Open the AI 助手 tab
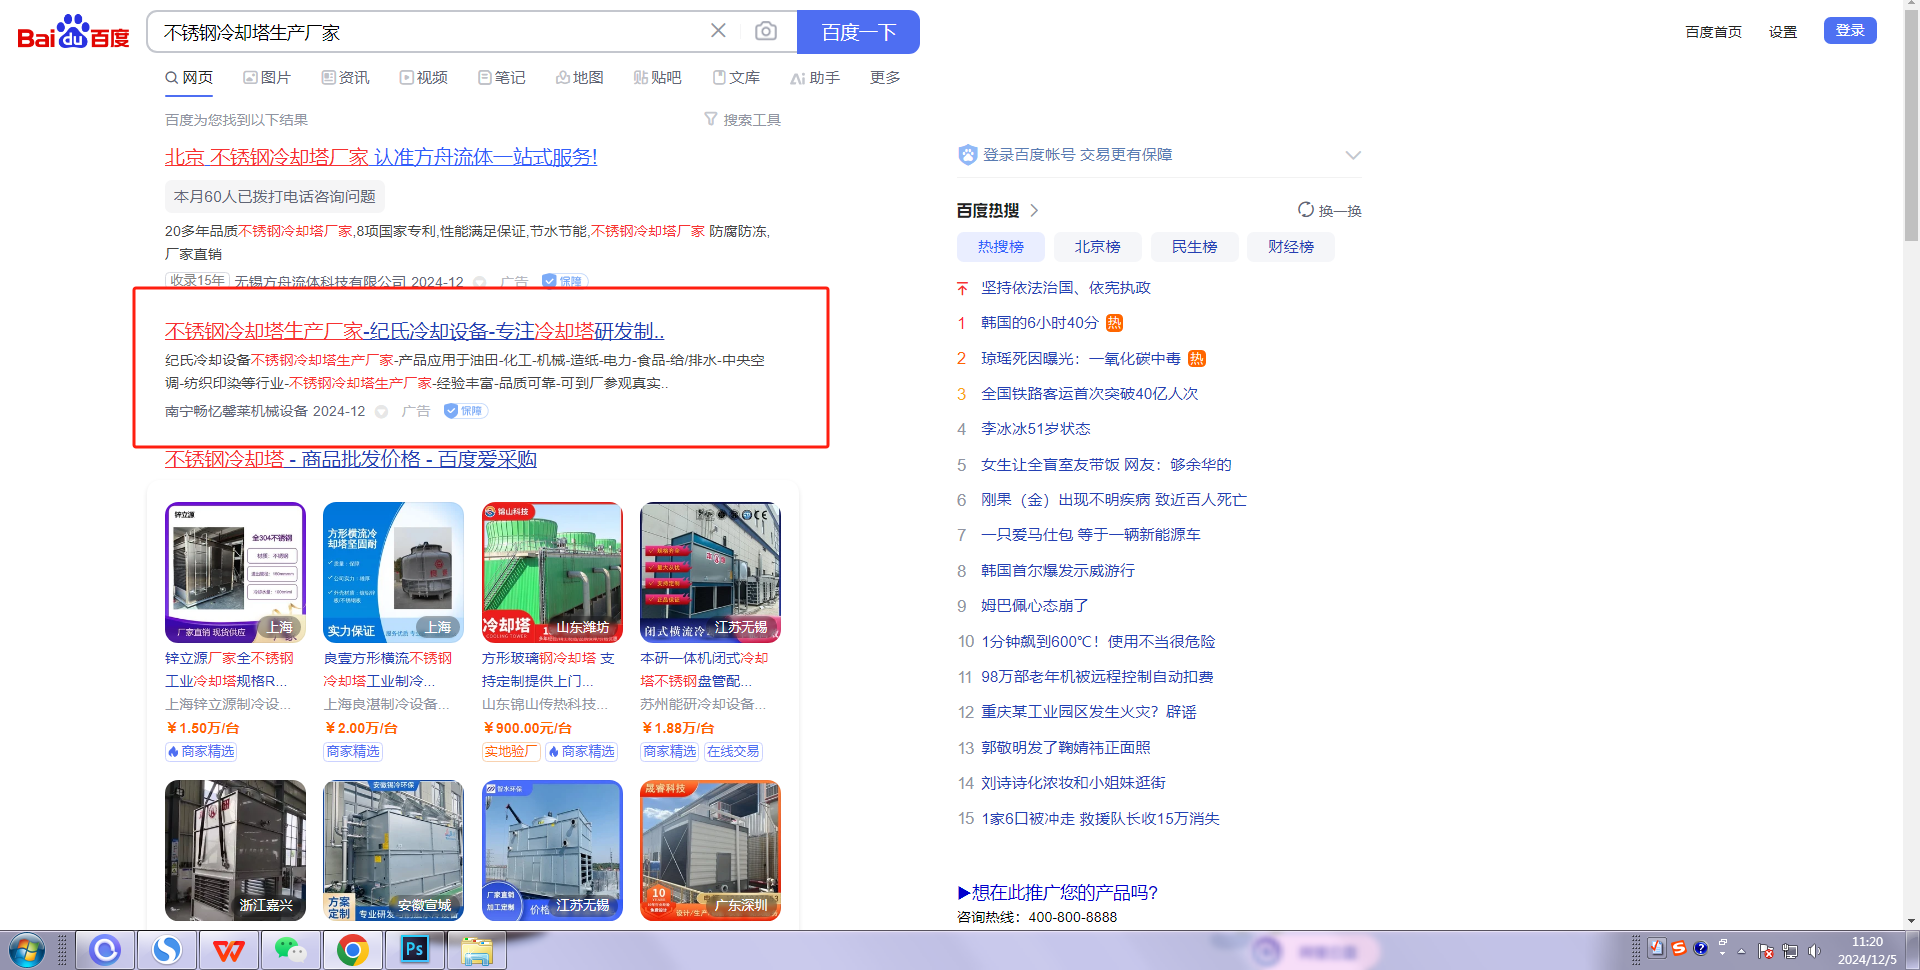Screen dimensions: 1920x970 click(815, 77)
